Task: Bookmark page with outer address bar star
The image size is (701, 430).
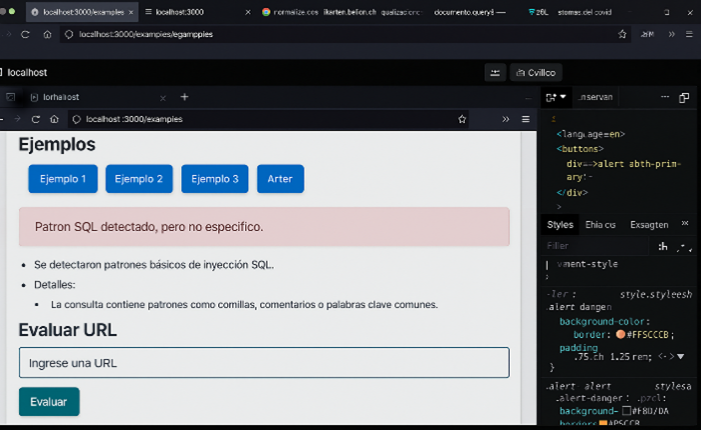Action: (623, 34)
